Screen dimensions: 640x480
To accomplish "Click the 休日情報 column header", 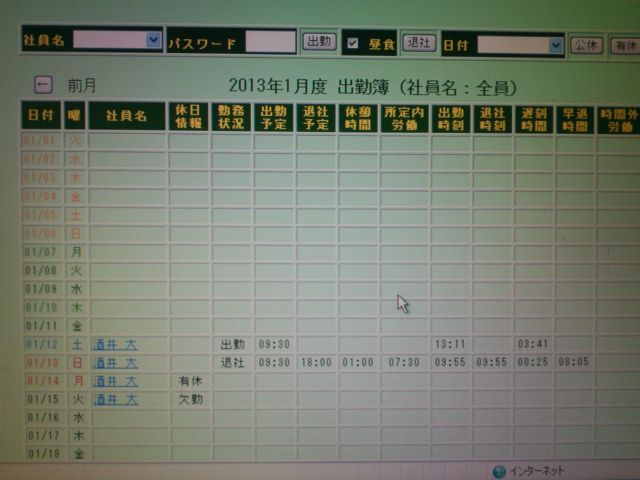I will pos(189,117).
